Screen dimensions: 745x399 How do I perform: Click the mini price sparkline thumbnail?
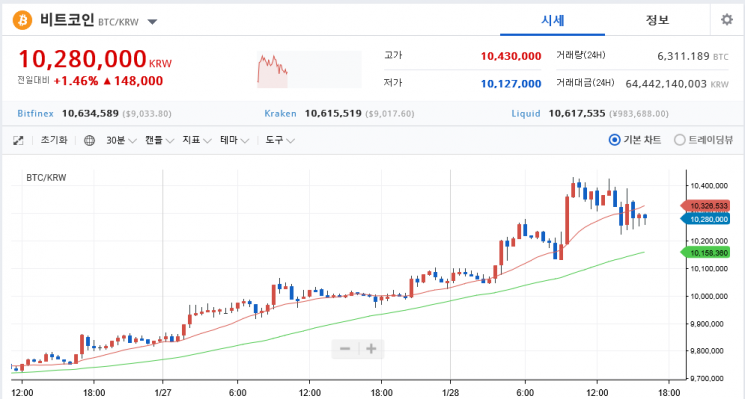(309, 70)
